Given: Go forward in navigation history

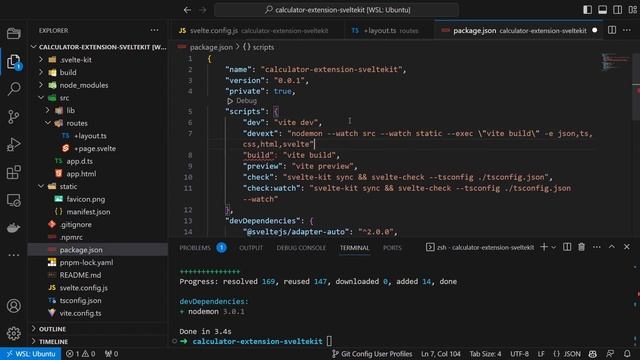Looking at the screenshot, I should pyautogui.click(x=202, y=10).
